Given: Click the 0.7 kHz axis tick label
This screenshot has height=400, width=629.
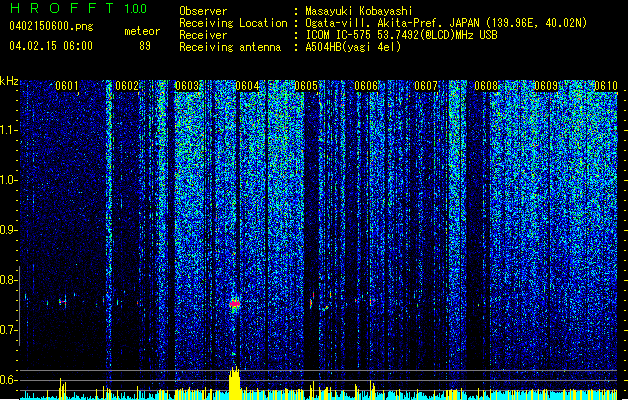Looking at the screenshot, I should pos(8,330).
